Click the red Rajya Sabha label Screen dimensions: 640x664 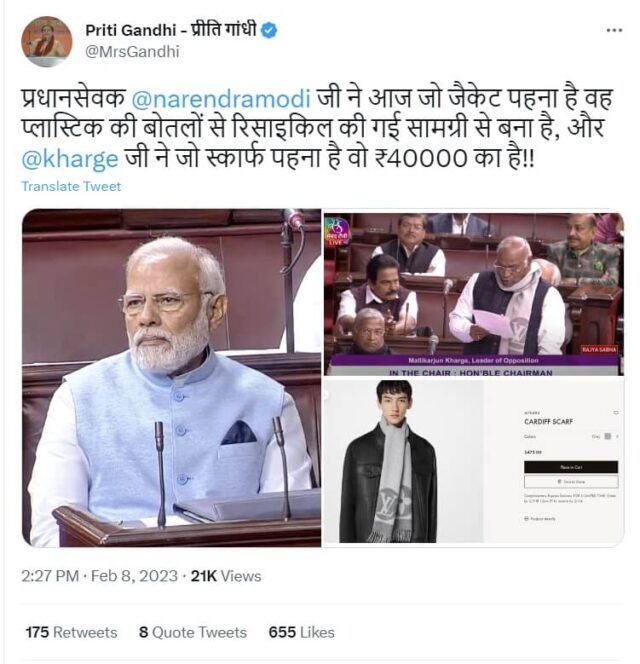599,349
